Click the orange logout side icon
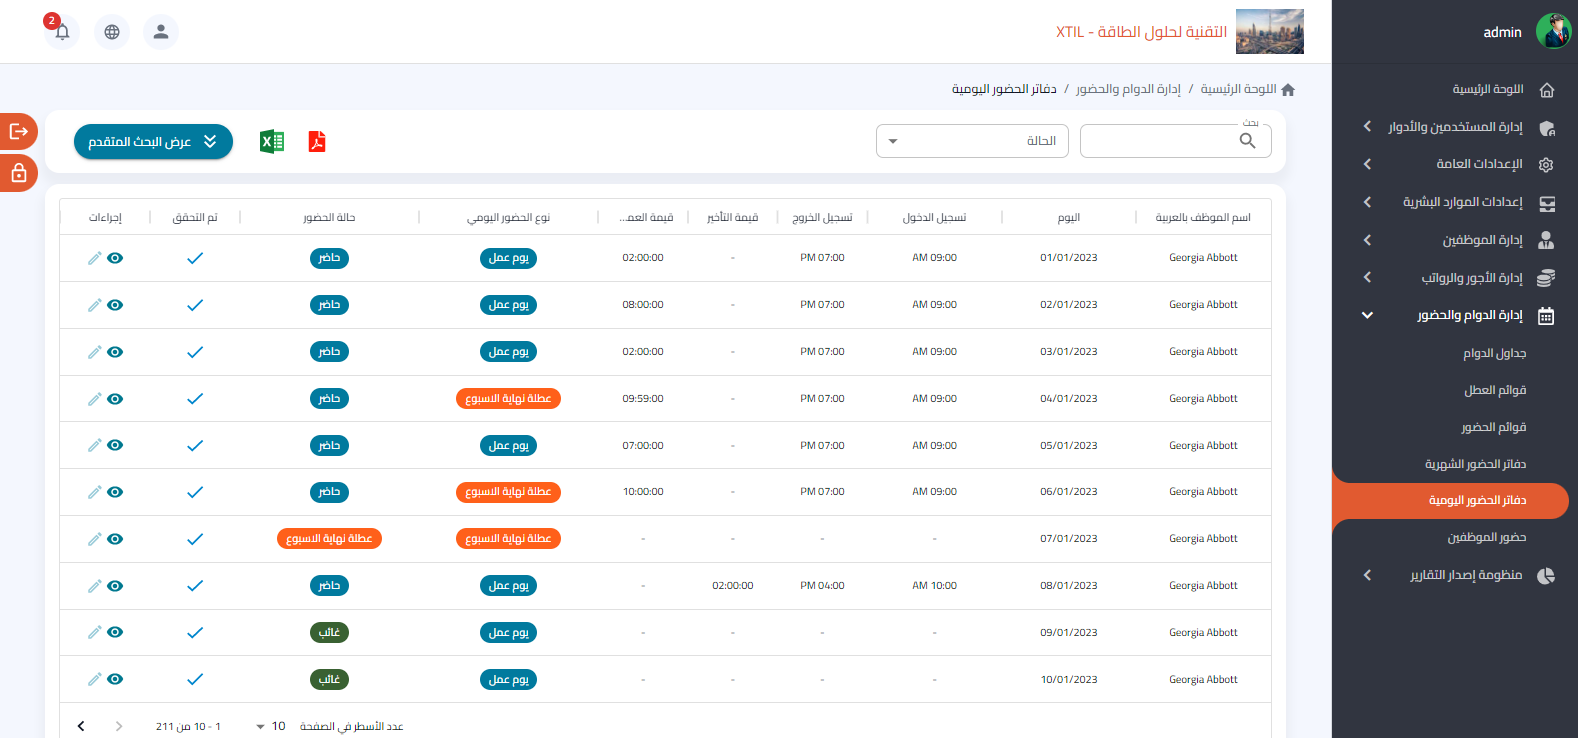This screenshot has height=738, width=1578. coord(18,131)
